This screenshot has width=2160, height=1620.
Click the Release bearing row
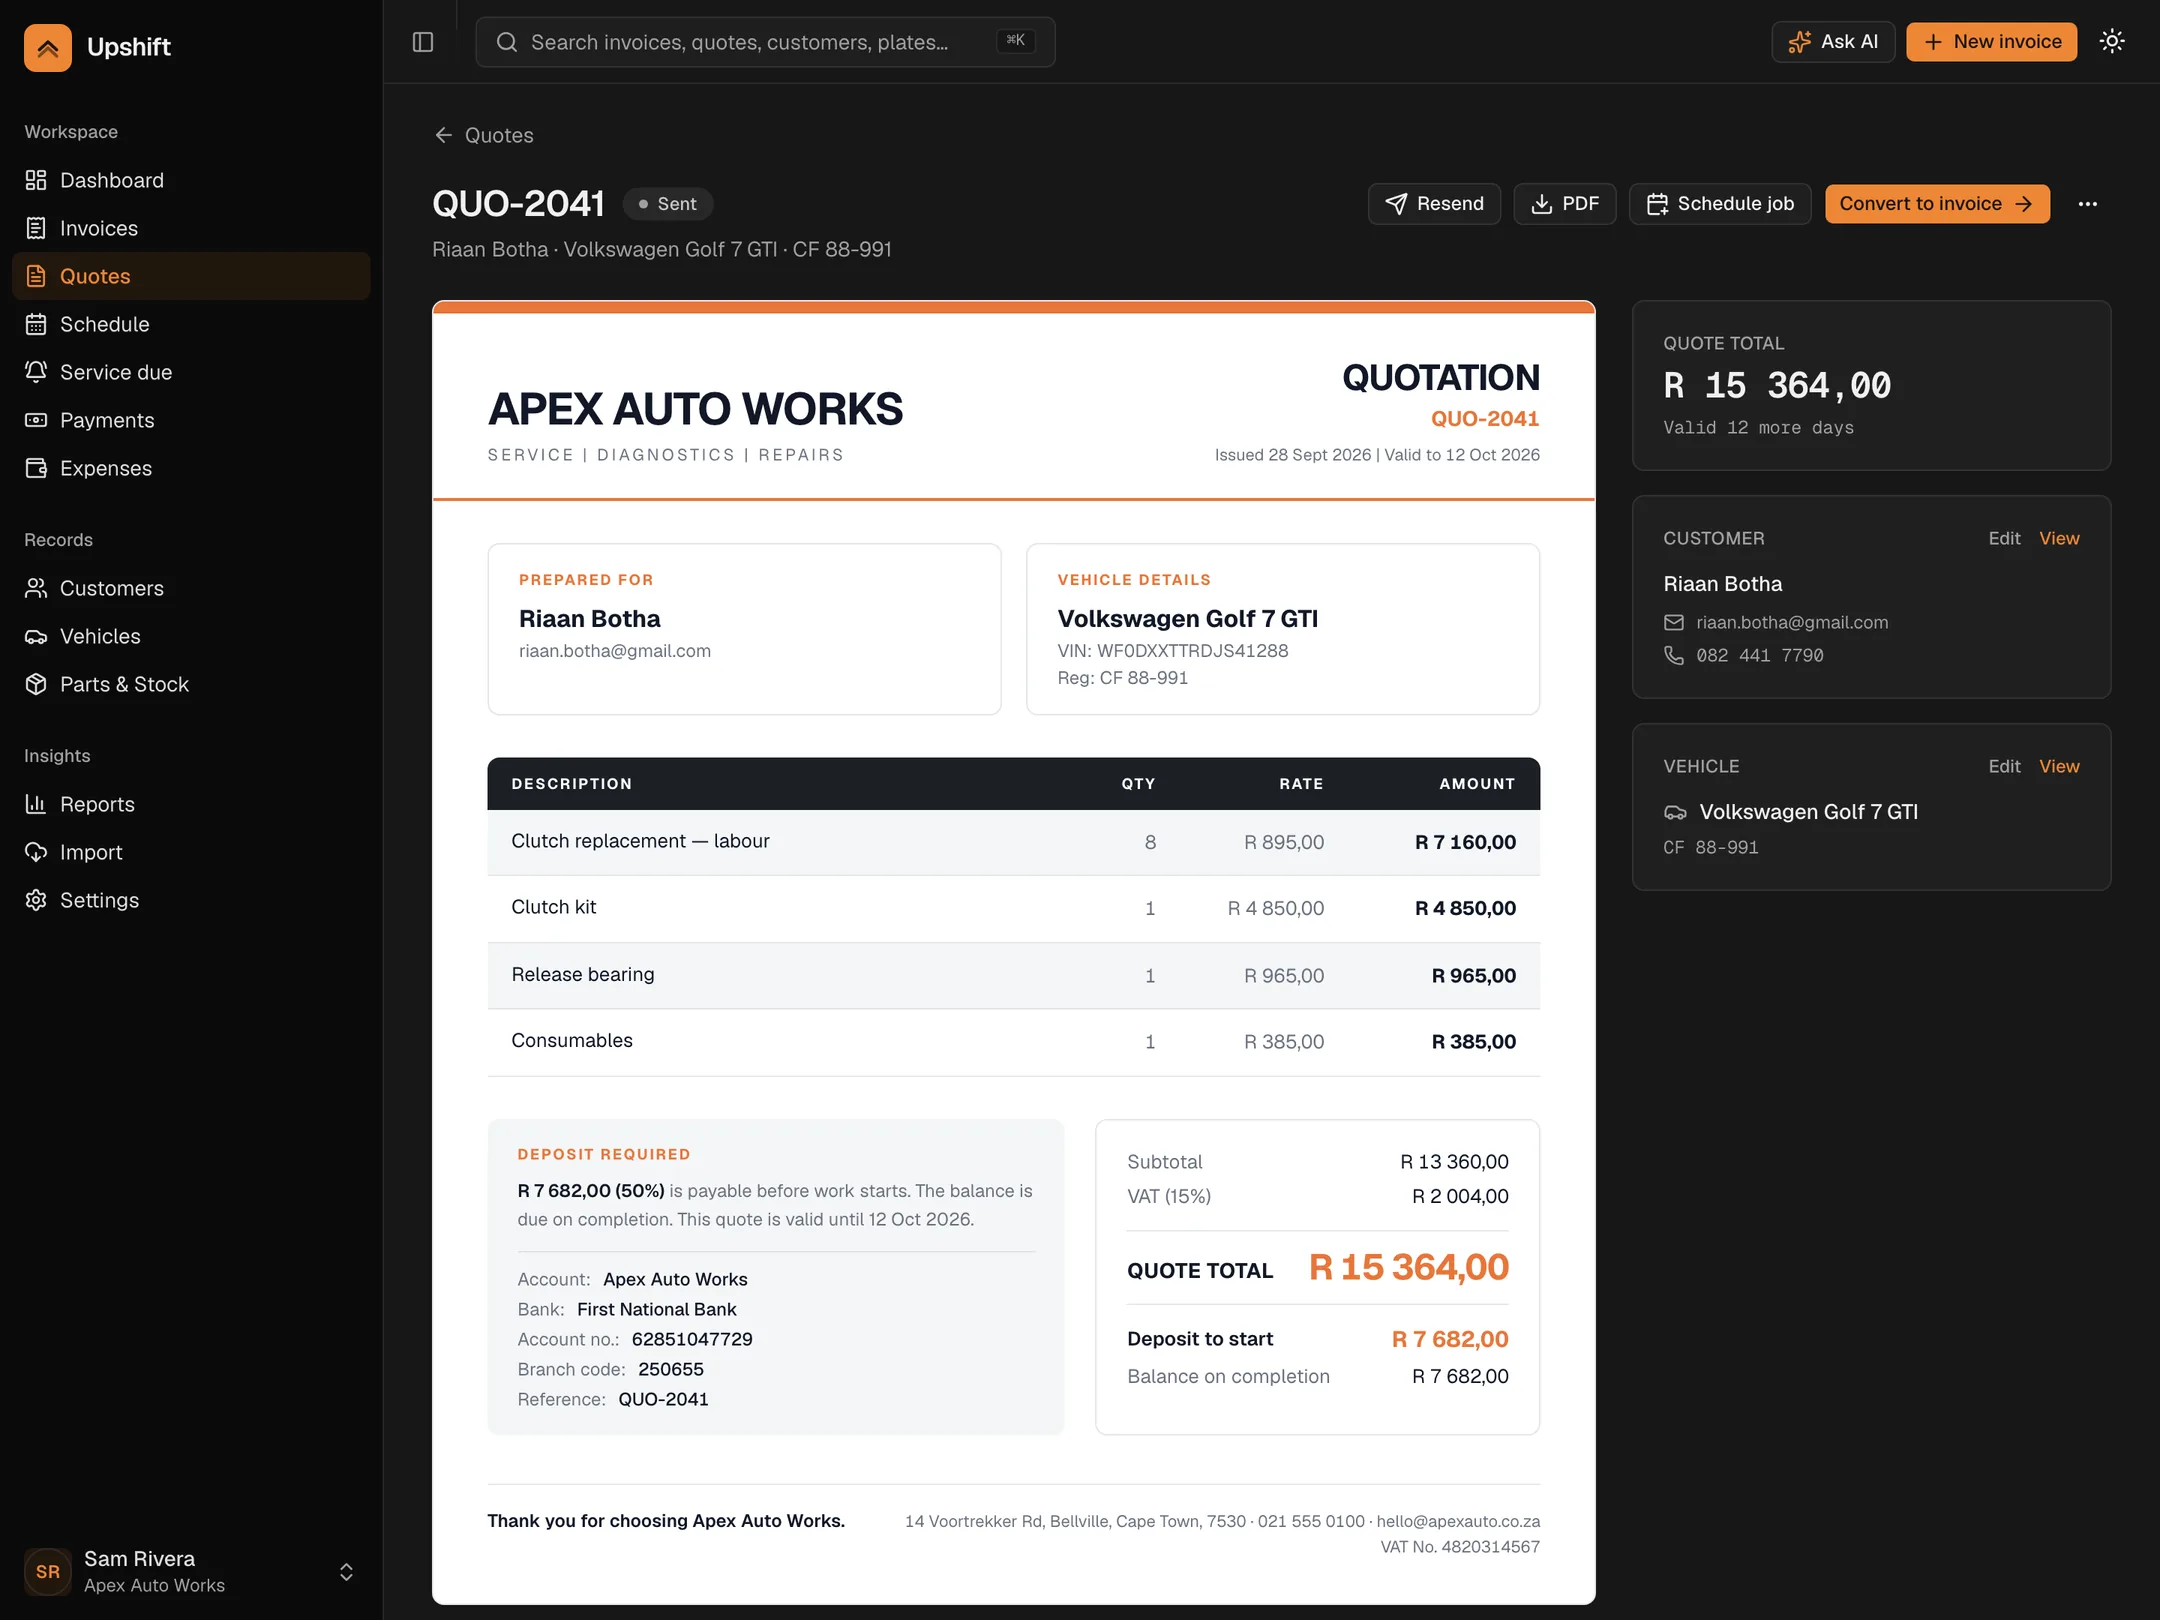coord(1013,975)
